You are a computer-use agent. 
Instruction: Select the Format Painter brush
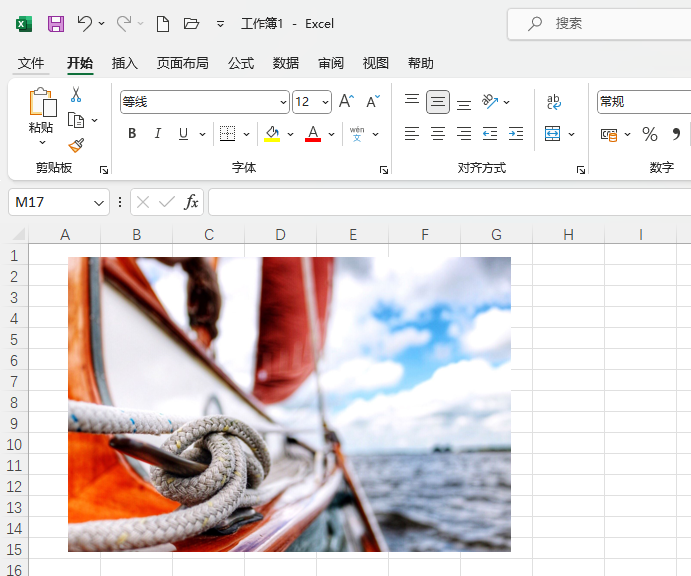(76, 145)
